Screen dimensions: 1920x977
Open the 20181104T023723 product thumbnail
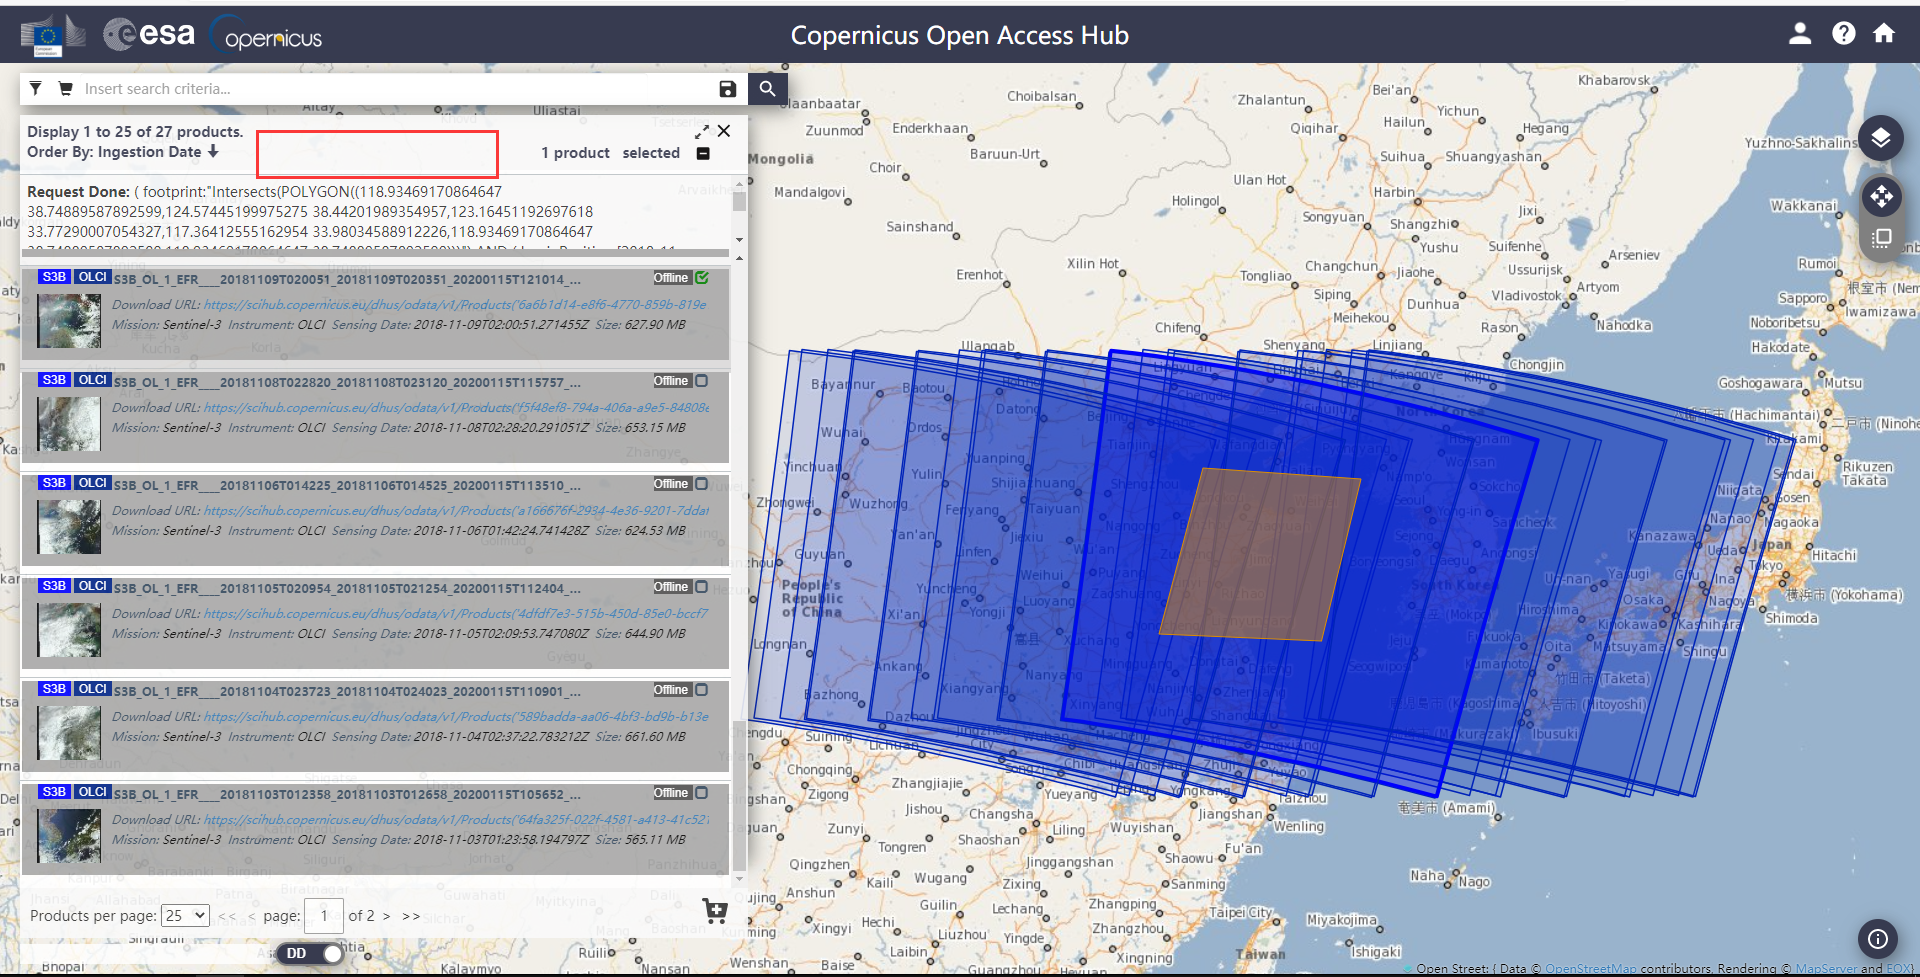click(69, 732)
